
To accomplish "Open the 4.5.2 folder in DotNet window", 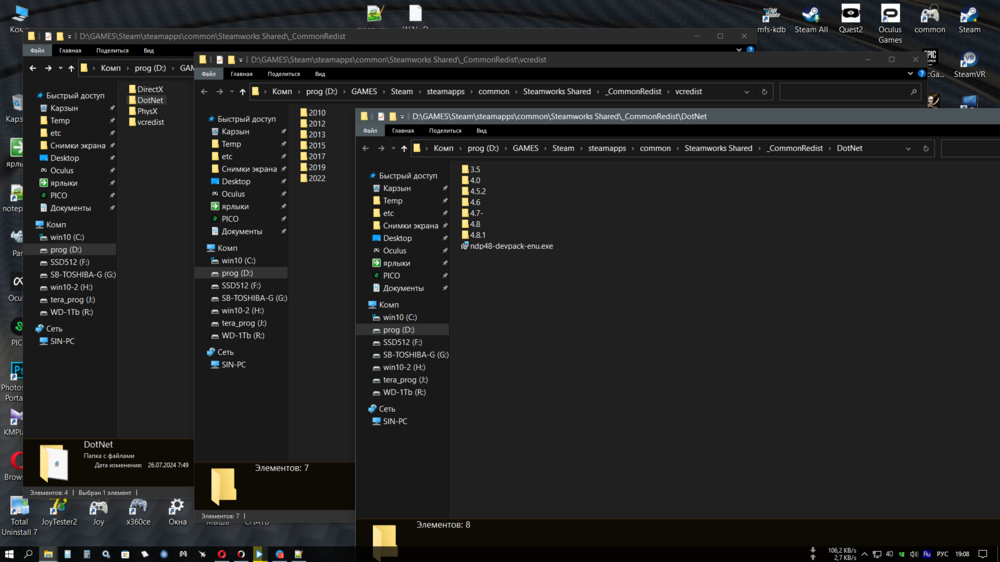I will [474, 191].
